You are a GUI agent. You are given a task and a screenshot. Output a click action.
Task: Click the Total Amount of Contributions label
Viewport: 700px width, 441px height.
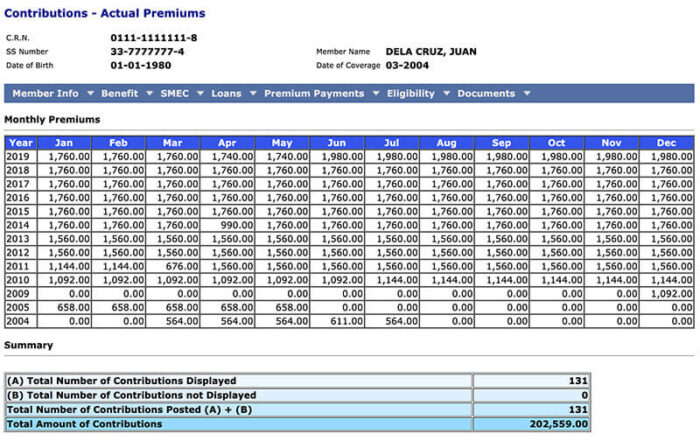coord(84,424)
